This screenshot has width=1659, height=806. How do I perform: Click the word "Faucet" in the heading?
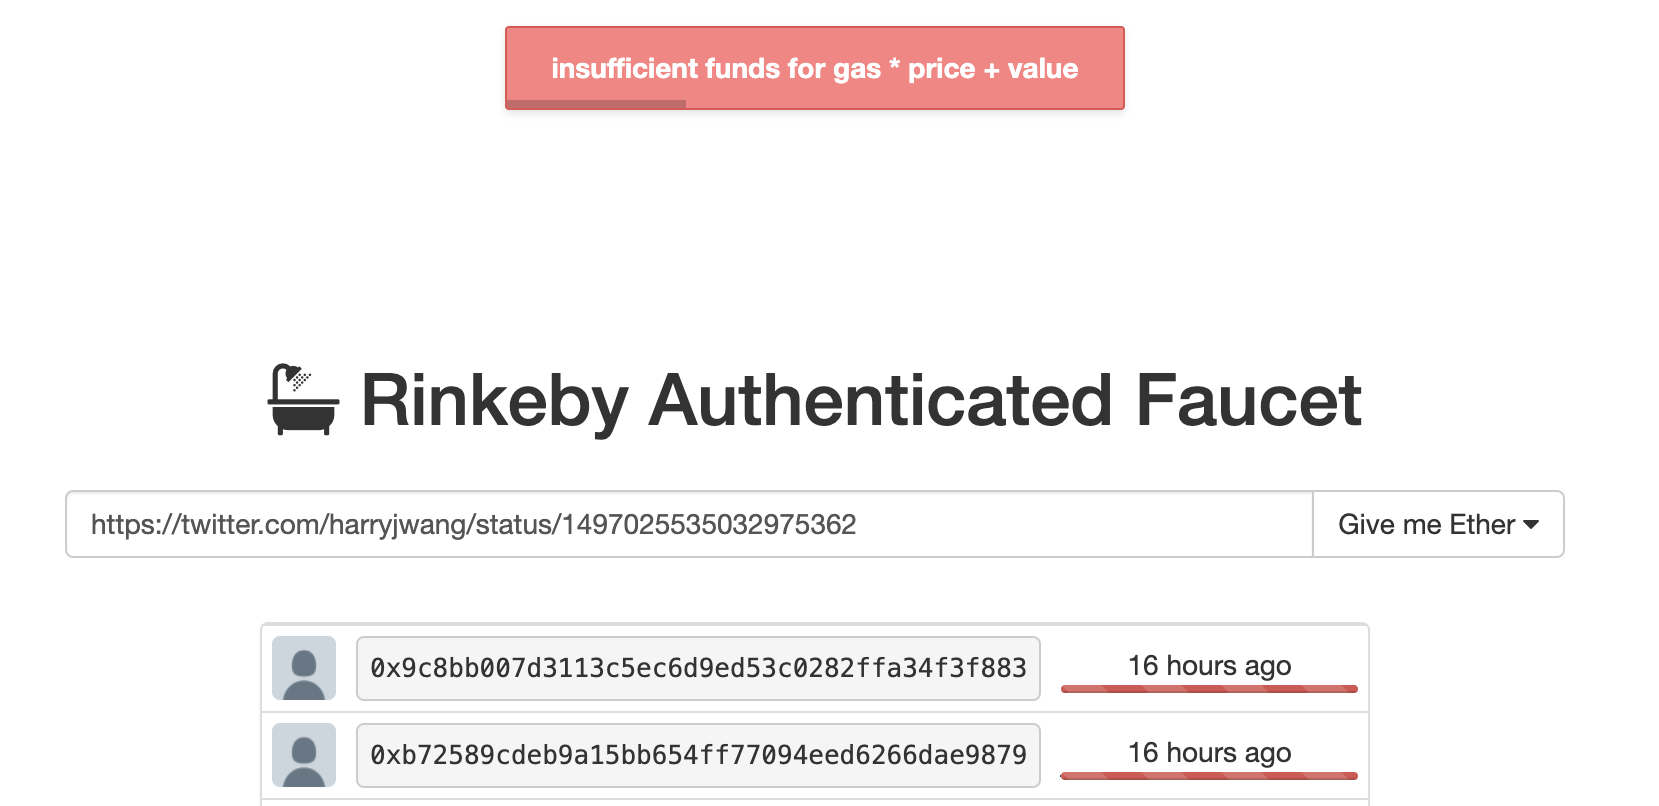(x=1248, y=401)
